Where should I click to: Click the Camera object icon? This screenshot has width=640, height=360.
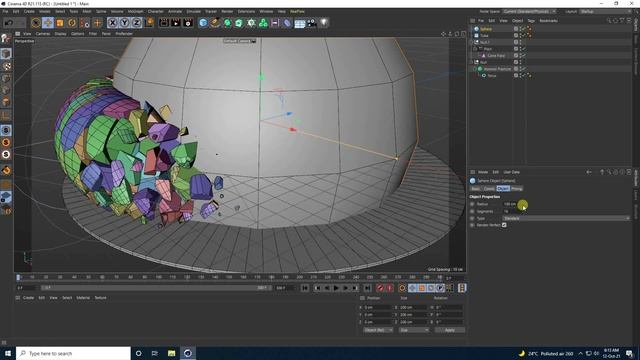[312, 23]
